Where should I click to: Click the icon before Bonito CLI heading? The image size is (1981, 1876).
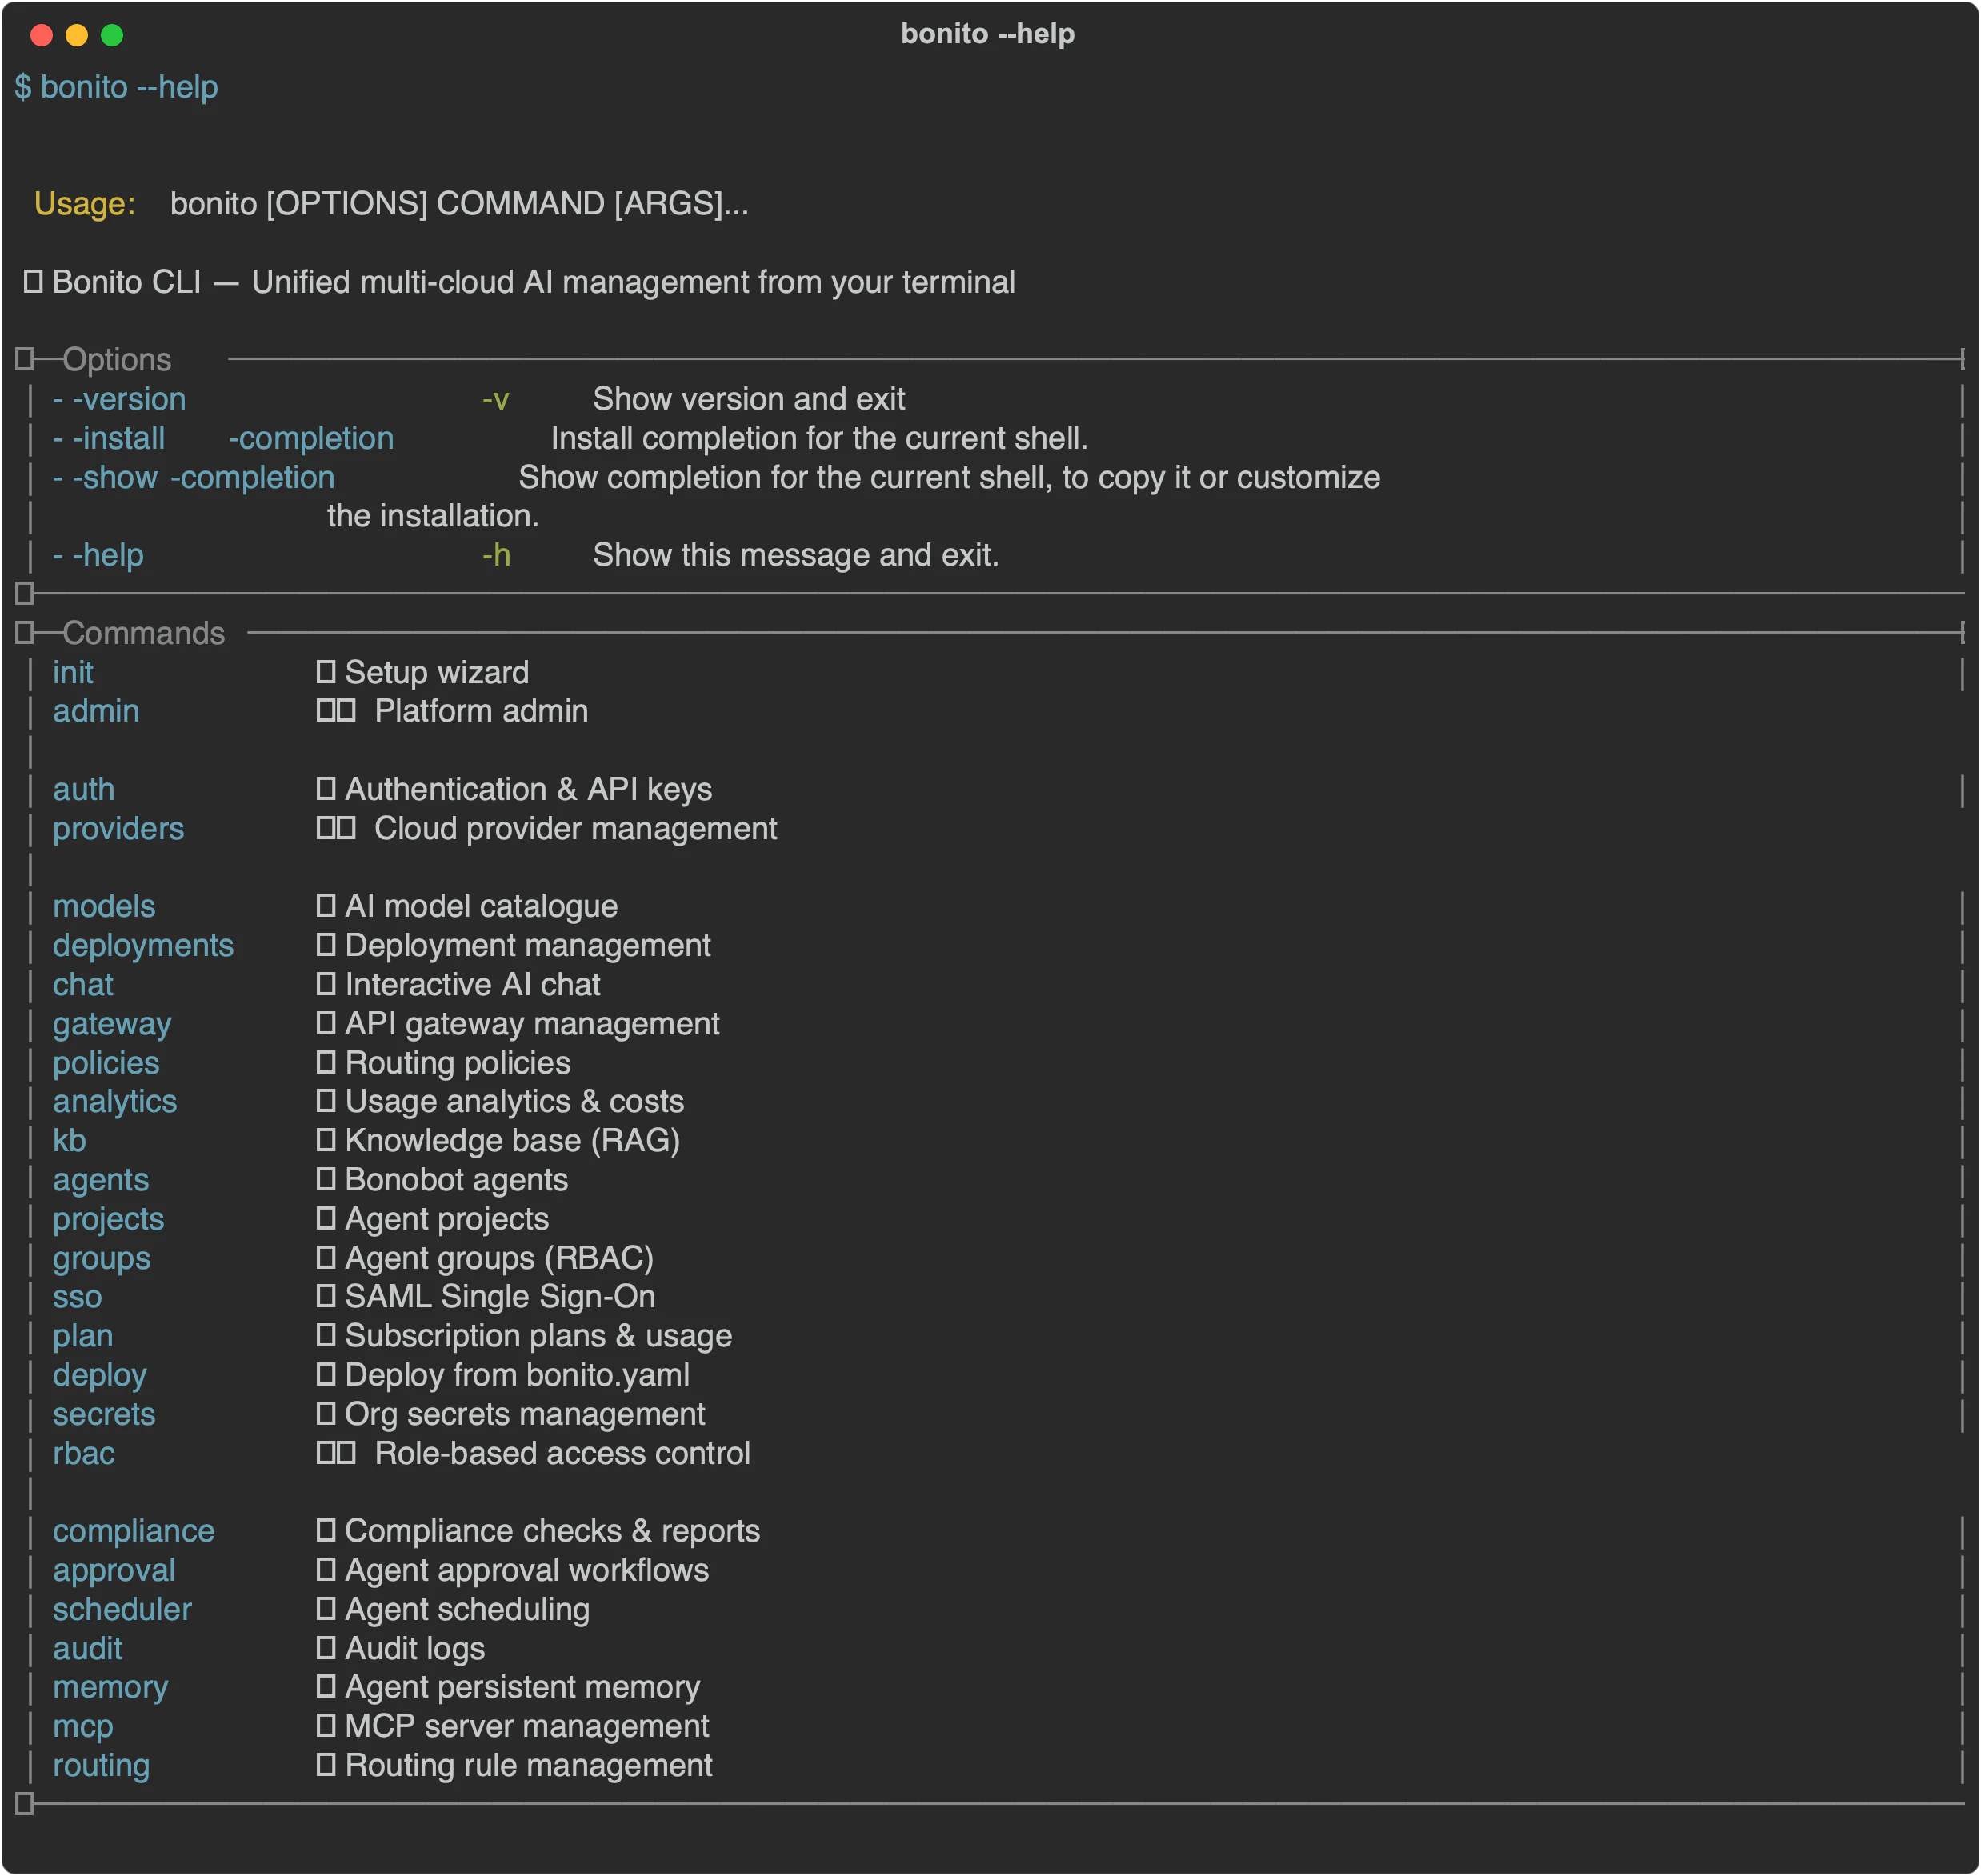click(x=33, y=282)
